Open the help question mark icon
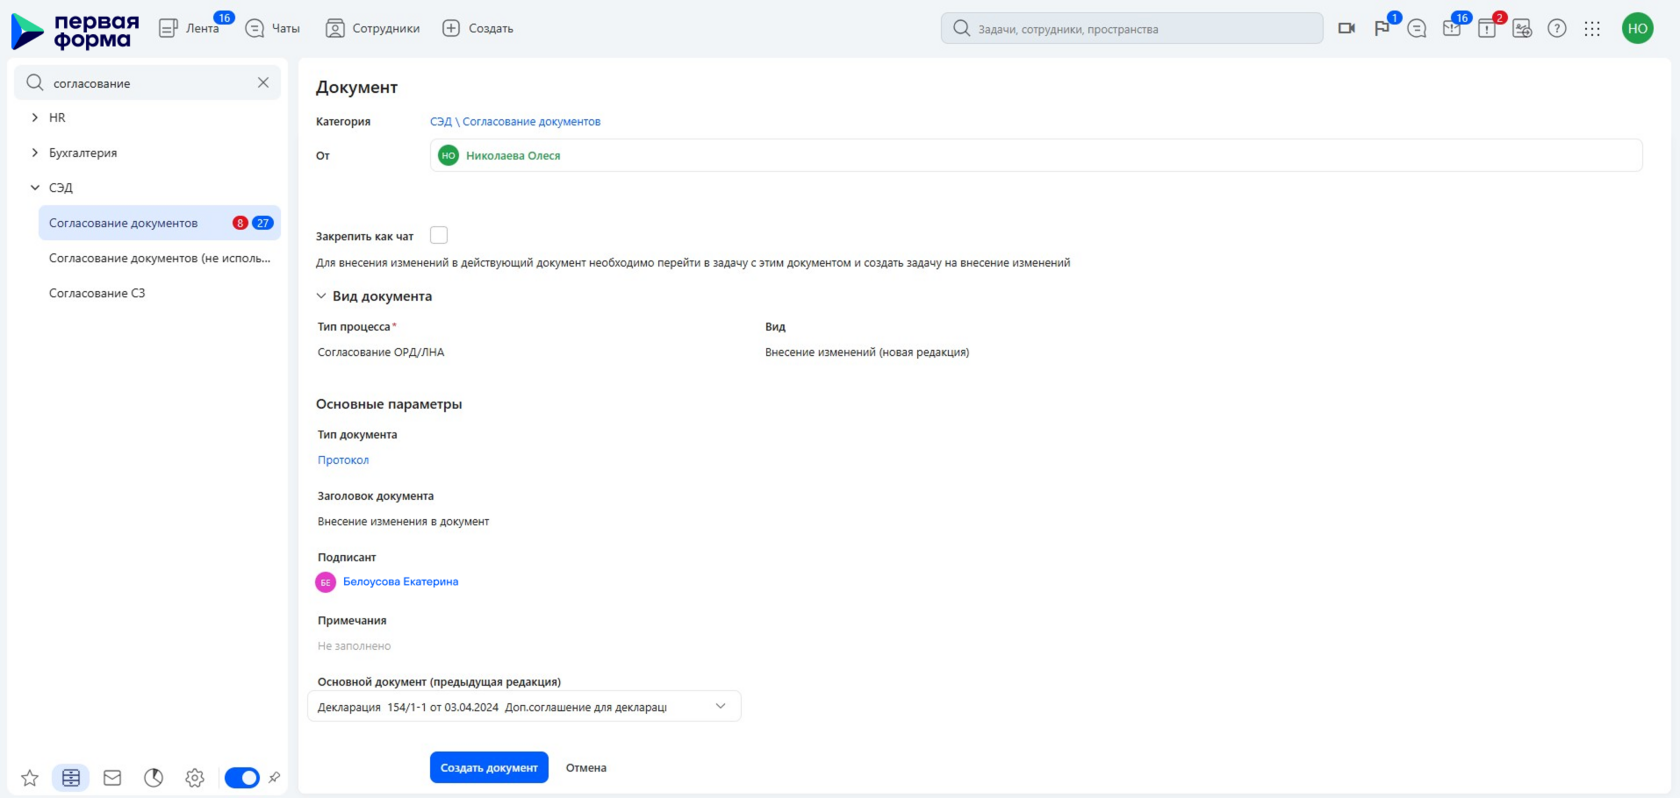This screenshot has width=1680, height=798. pyautogui.click(x=1557, y=29)
